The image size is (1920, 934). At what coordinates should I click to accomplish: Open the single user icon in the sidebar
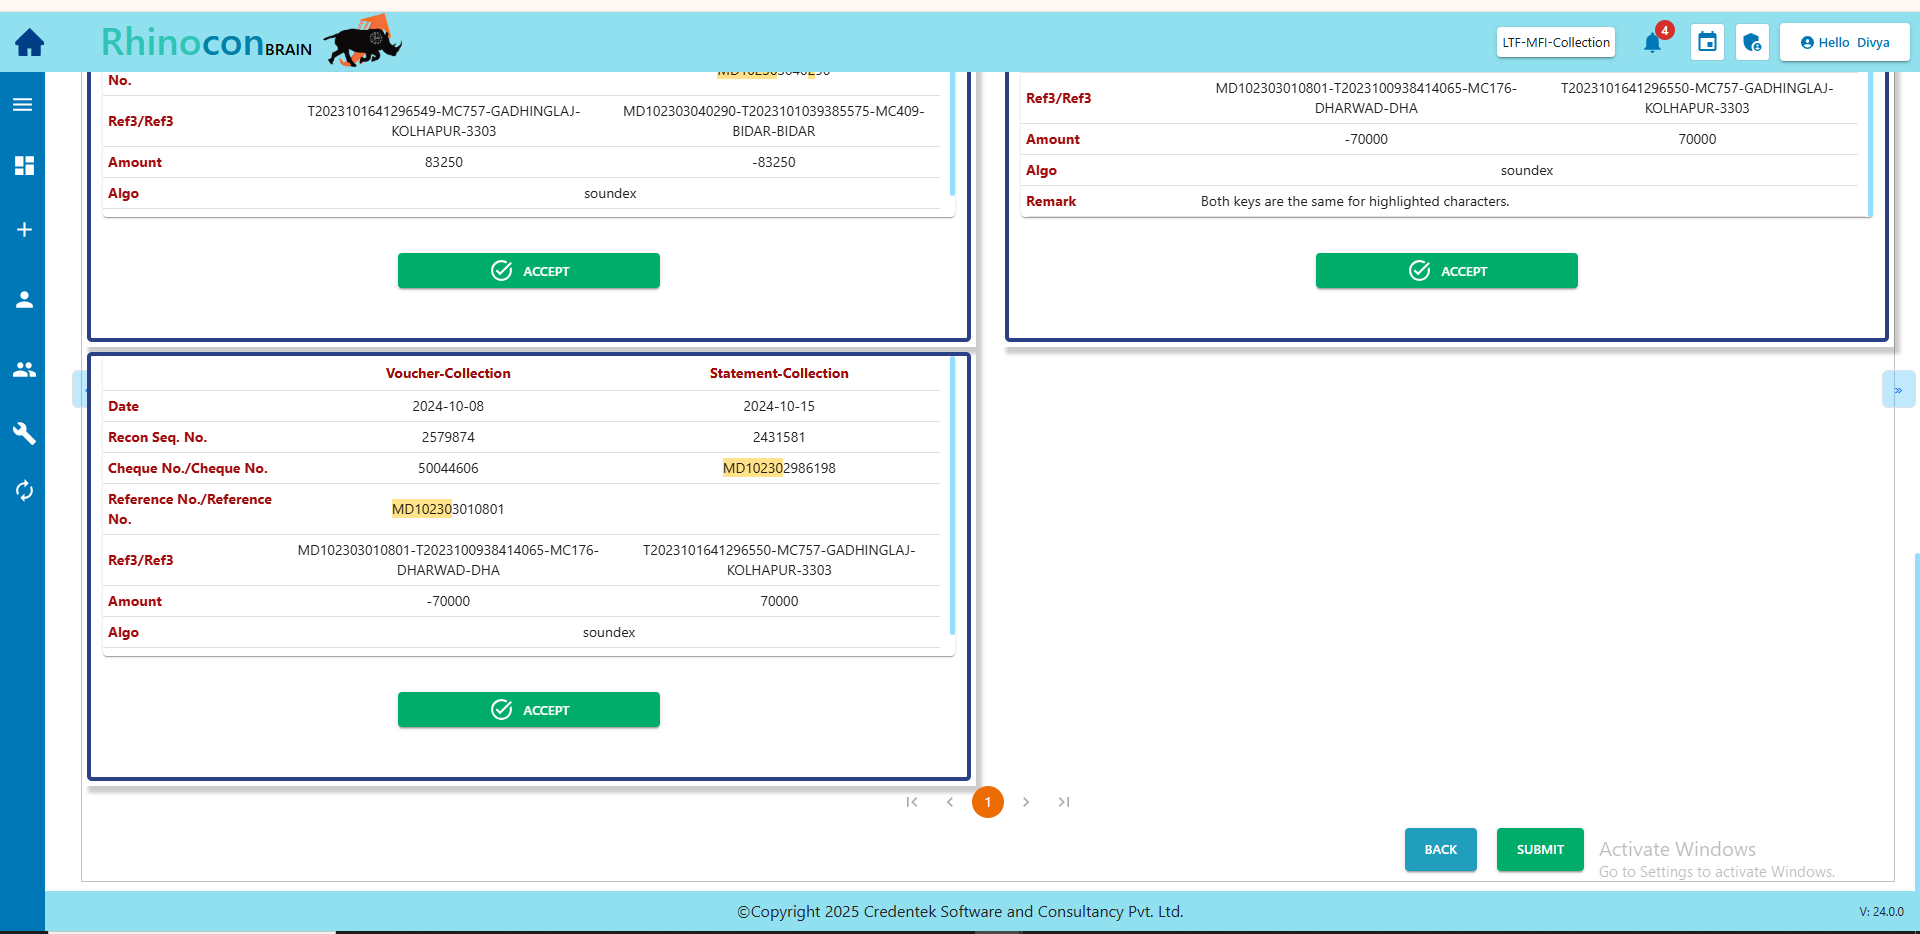[x=24, y=300]
